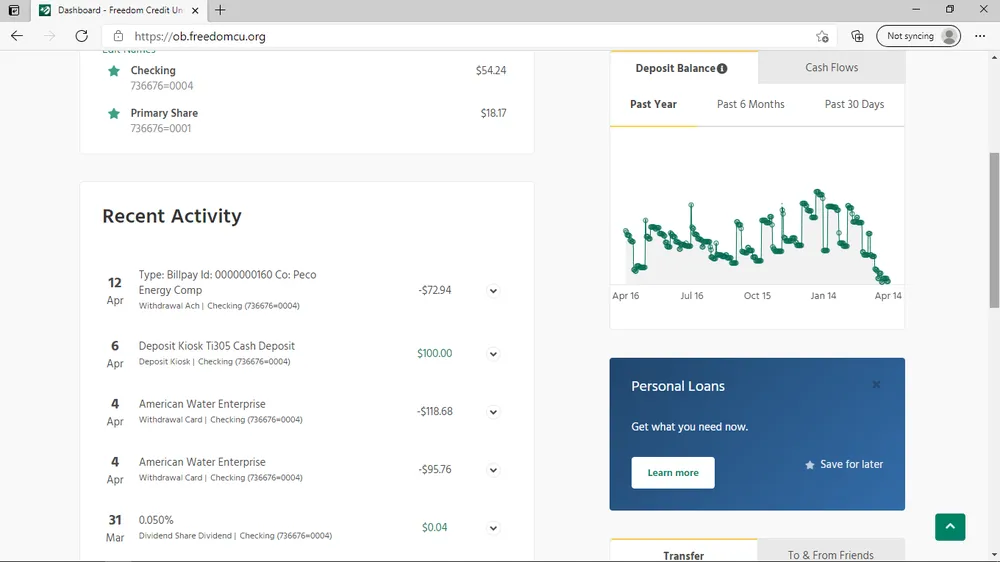The height and width of the screenshot is (562, 1000).
Task: Click the Learn more button
Action: pyautogui.click(x=672, y=473)
